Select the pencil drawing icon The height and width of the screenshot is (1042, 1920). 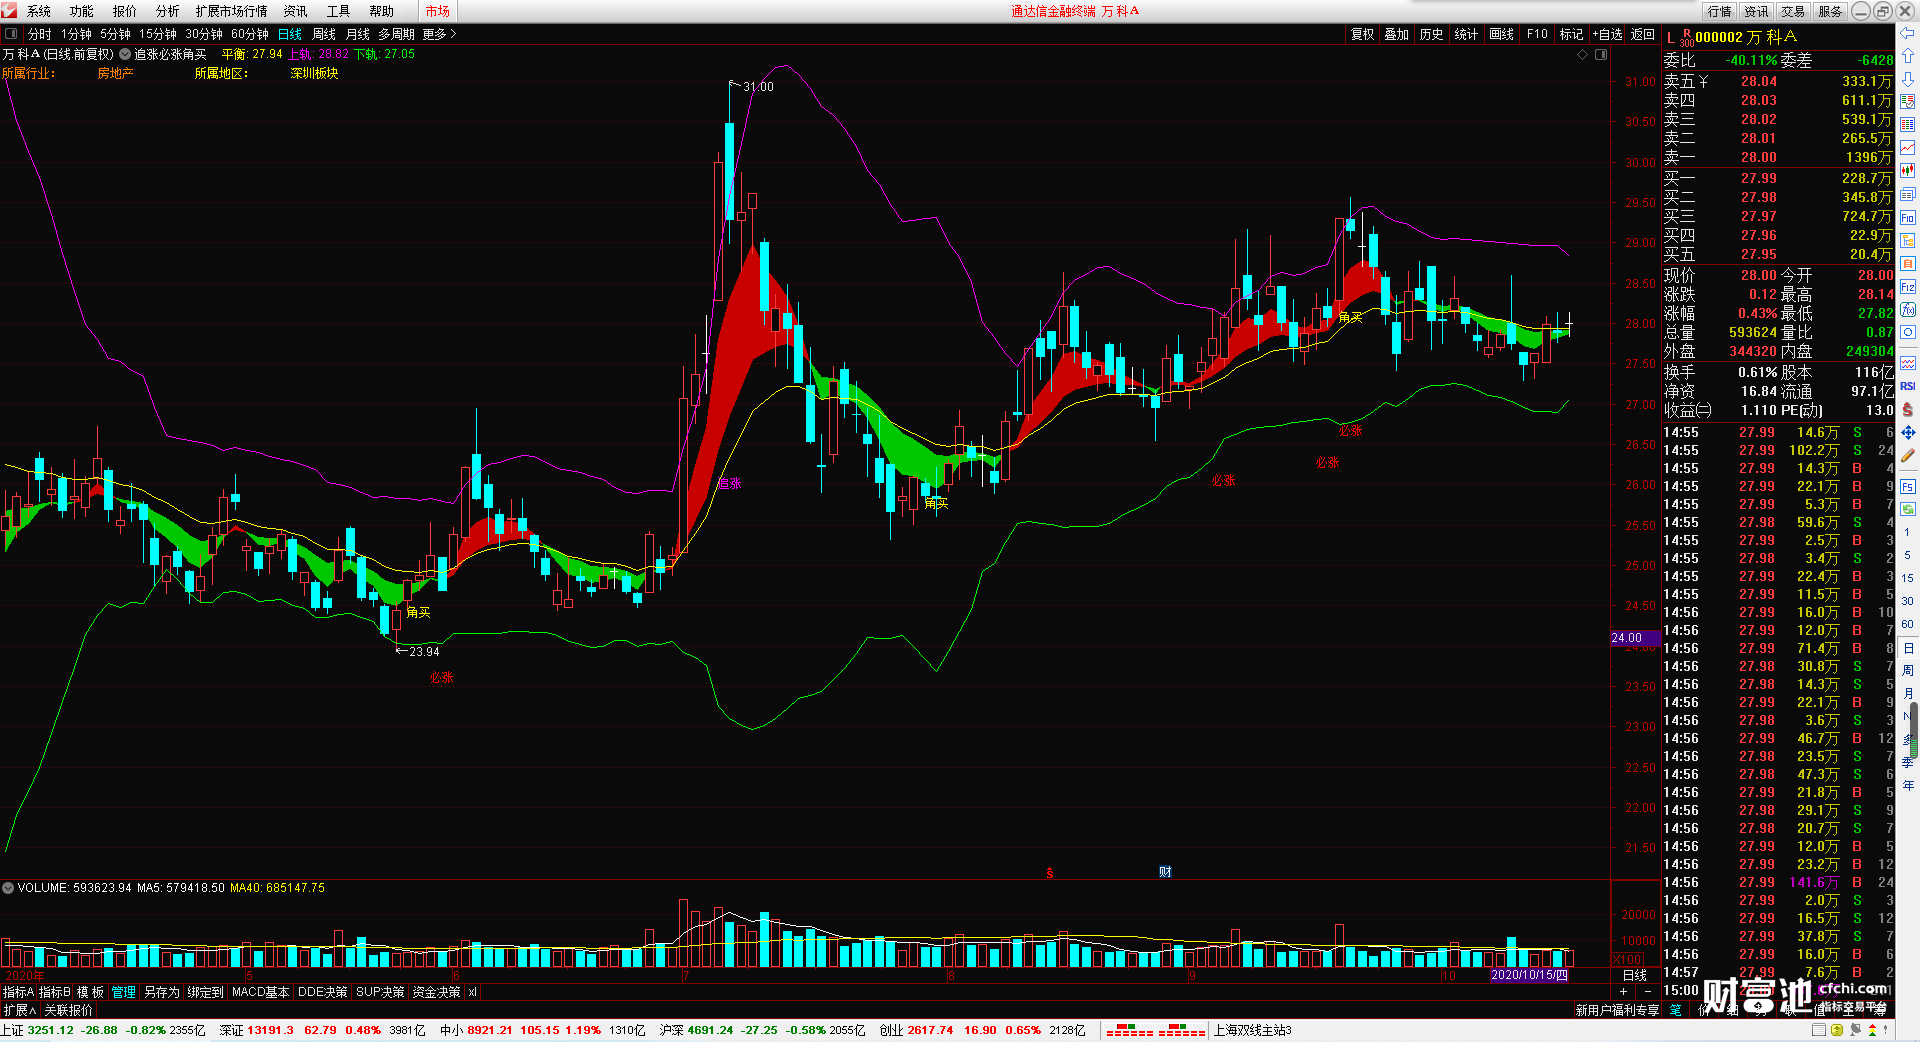1908,456
